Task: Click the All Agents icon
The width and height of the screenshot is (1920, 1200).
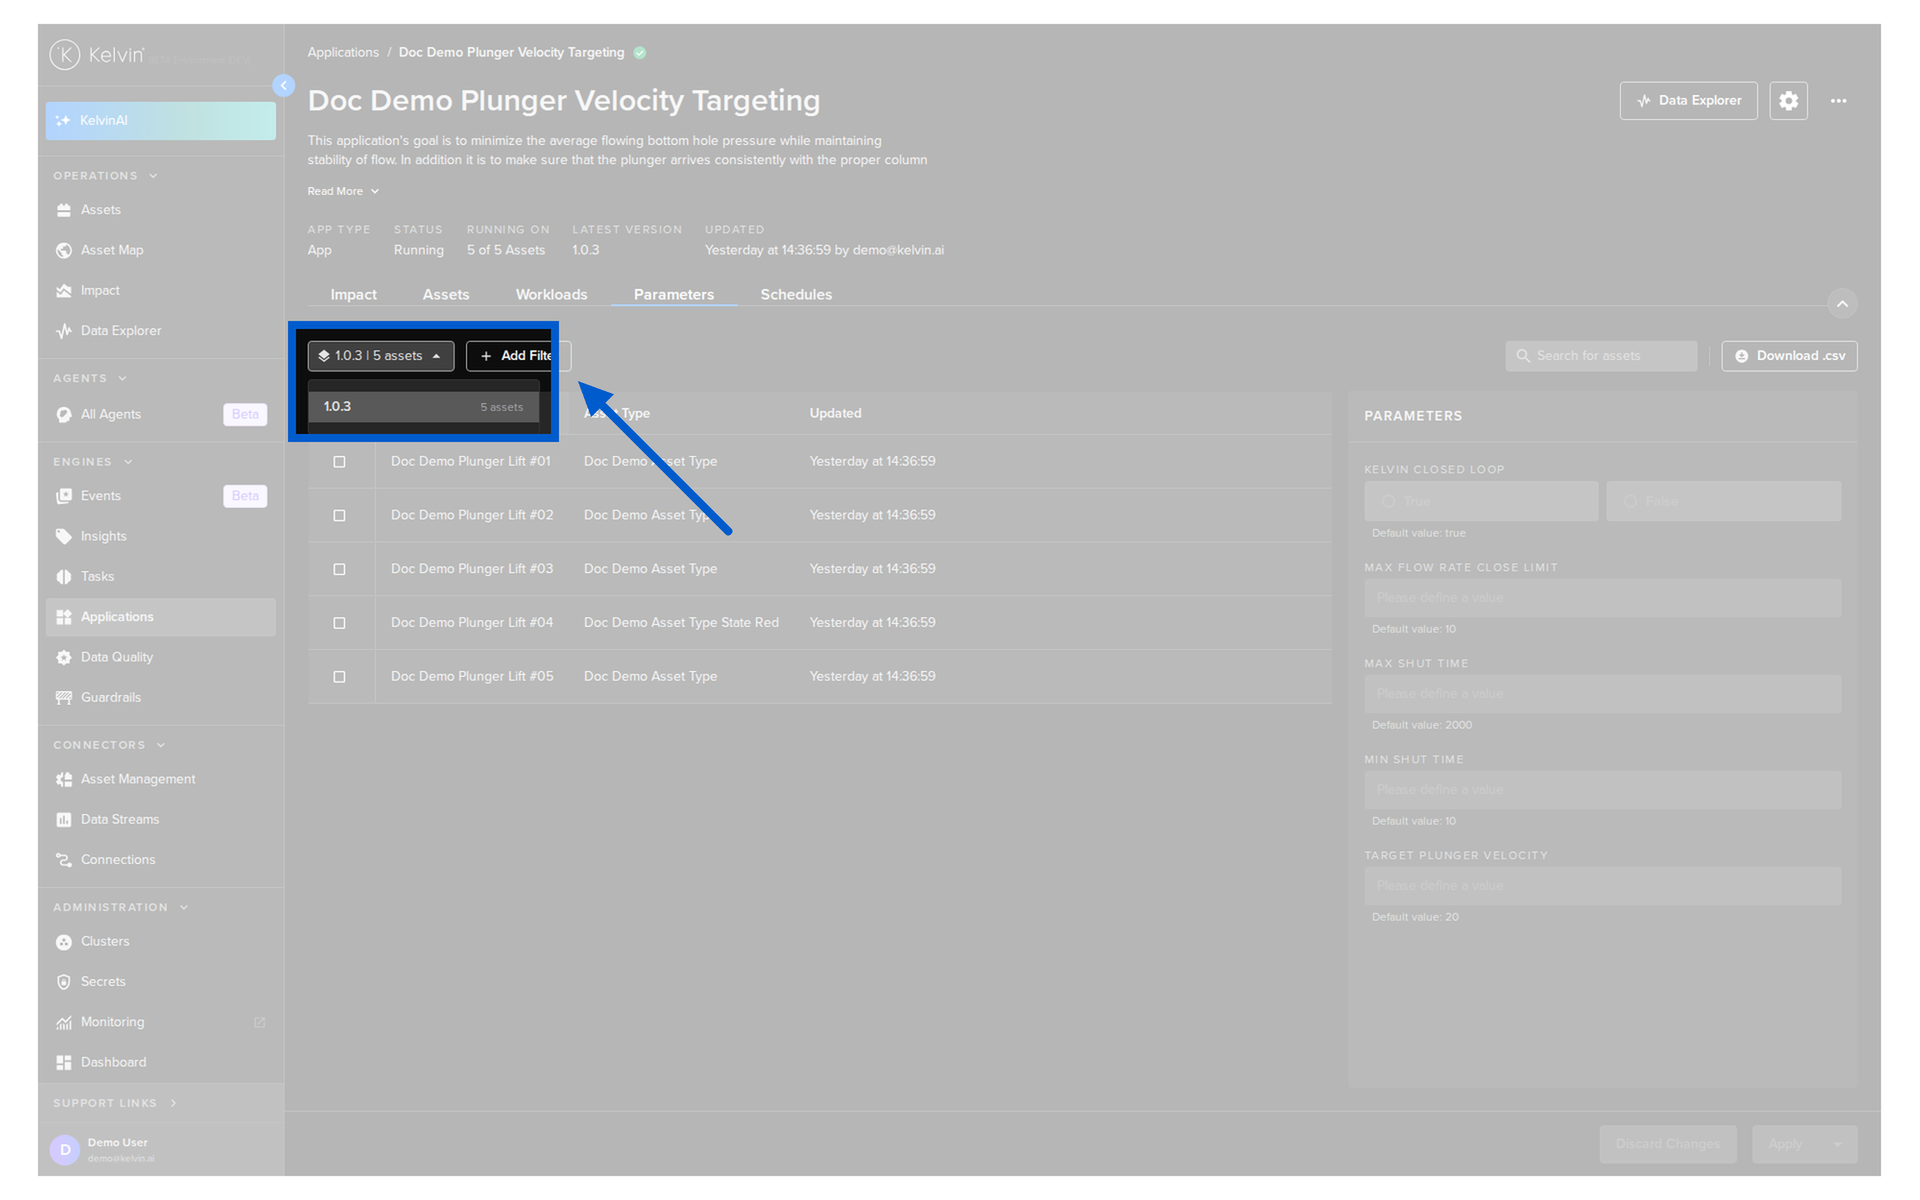Action: (64, 415)
